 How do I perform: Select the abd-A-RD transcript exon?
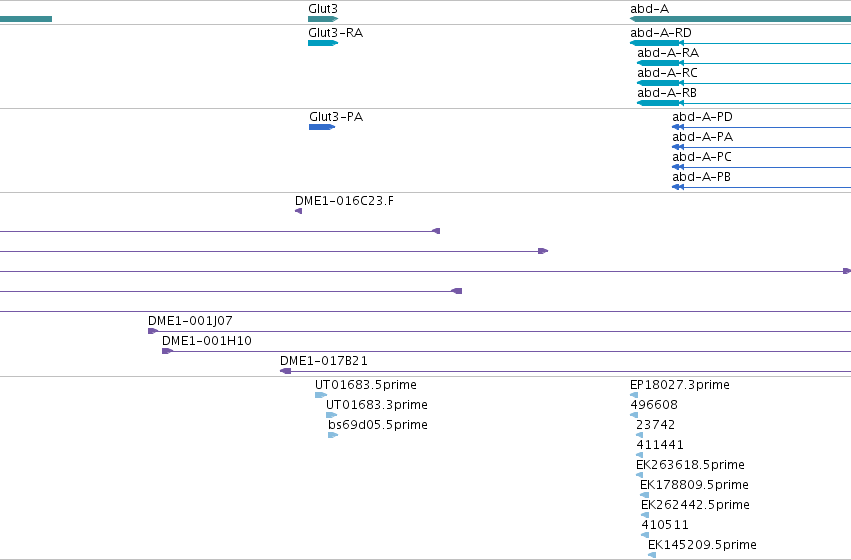pos(655,43)
